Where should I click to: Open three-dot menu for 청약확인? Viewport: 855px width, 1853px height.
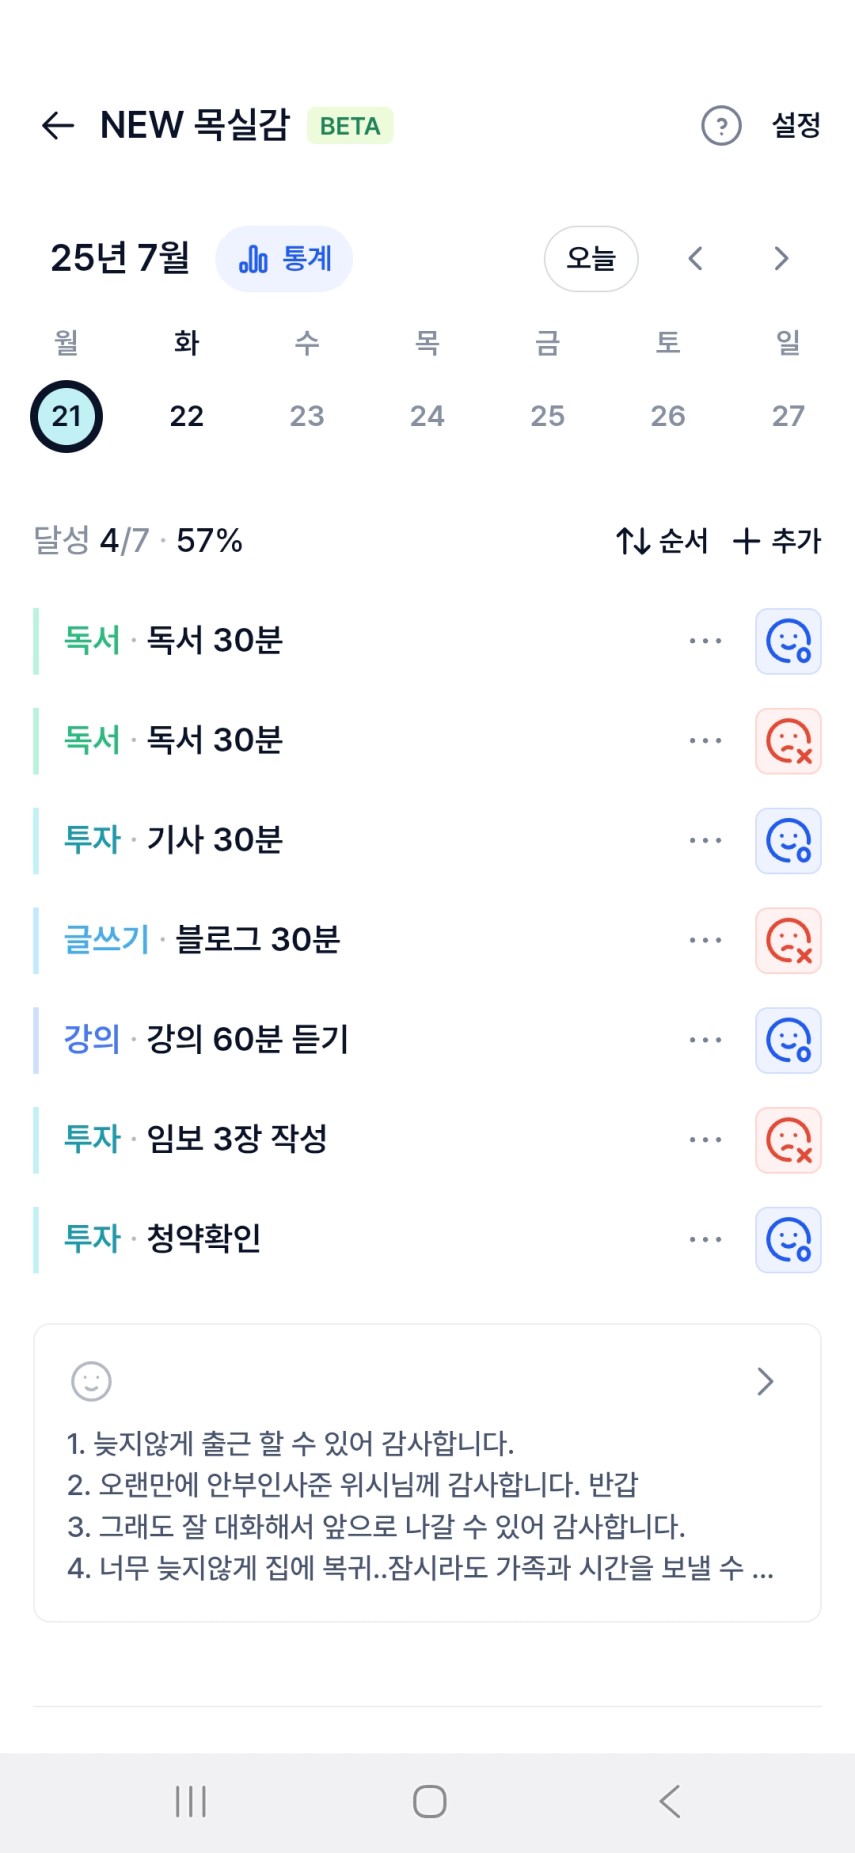pos(705,1239)
